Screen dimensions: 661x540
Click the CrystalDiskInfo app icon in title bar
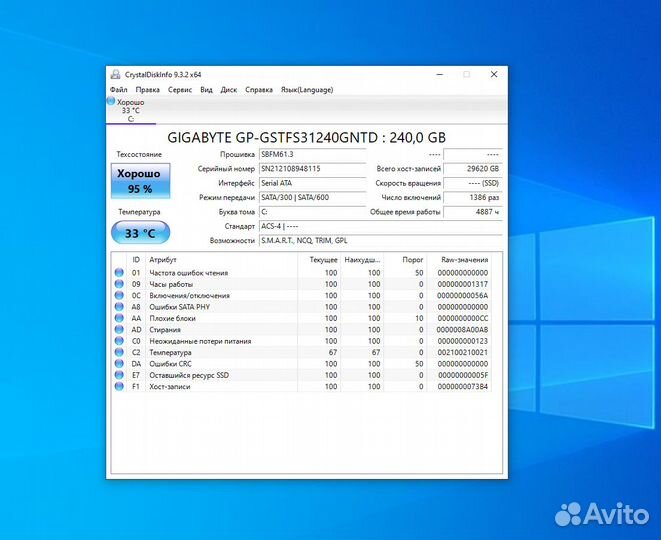click(x=113, y=74)
